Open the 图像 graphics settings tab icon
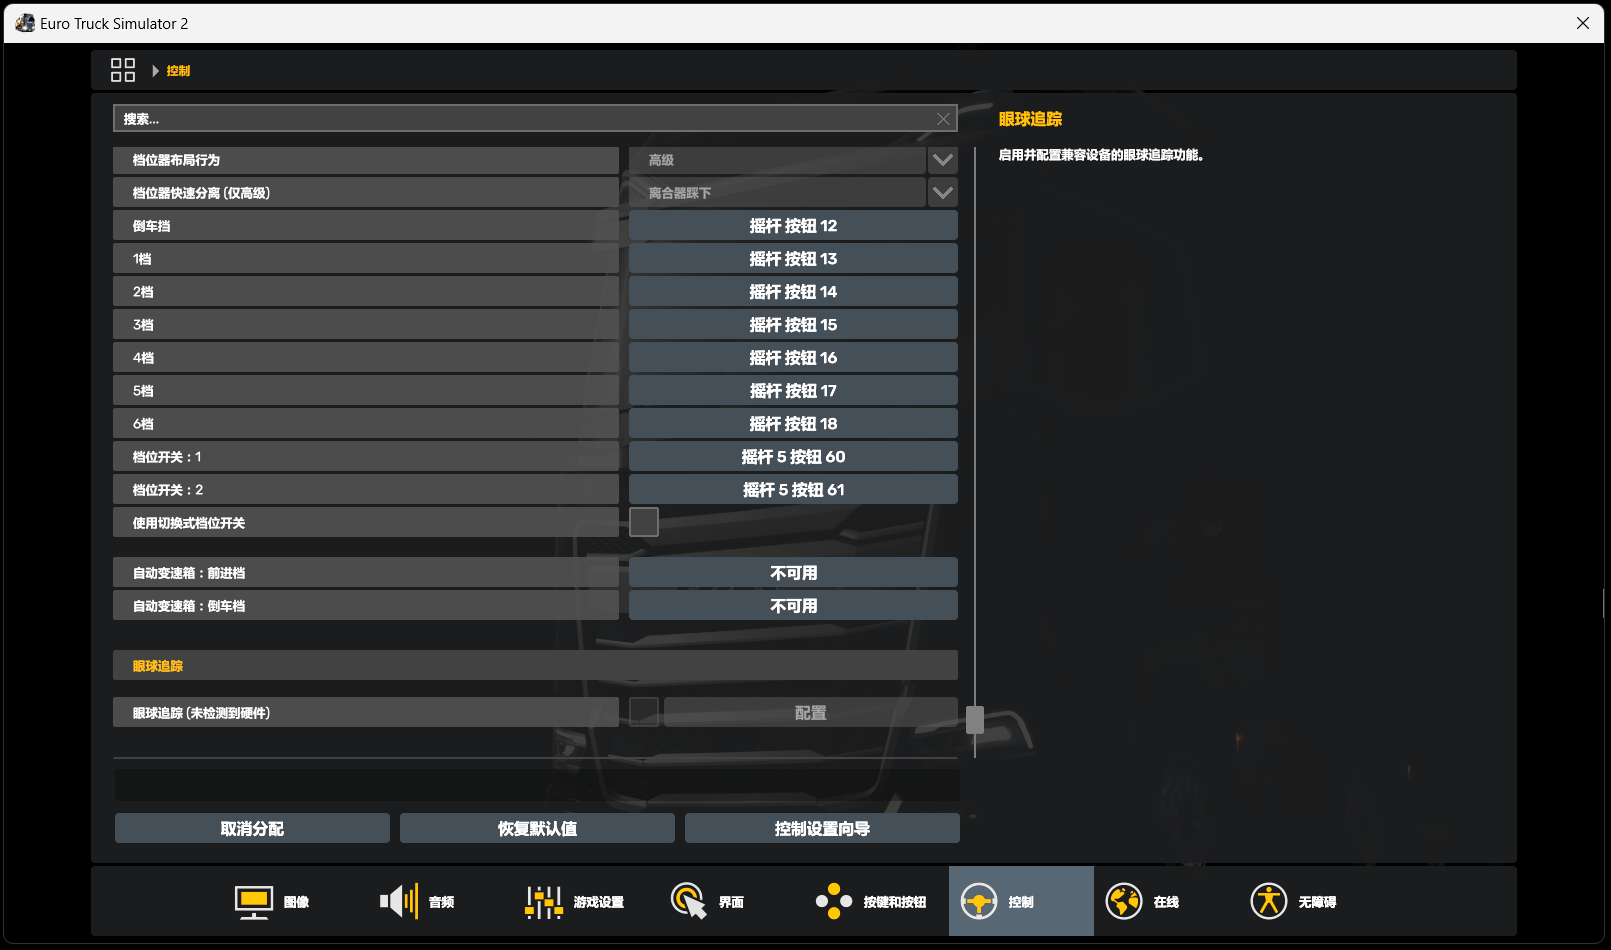Image resolution: width=1611 pixels, height=950 pixels. (x=253, y=901)
